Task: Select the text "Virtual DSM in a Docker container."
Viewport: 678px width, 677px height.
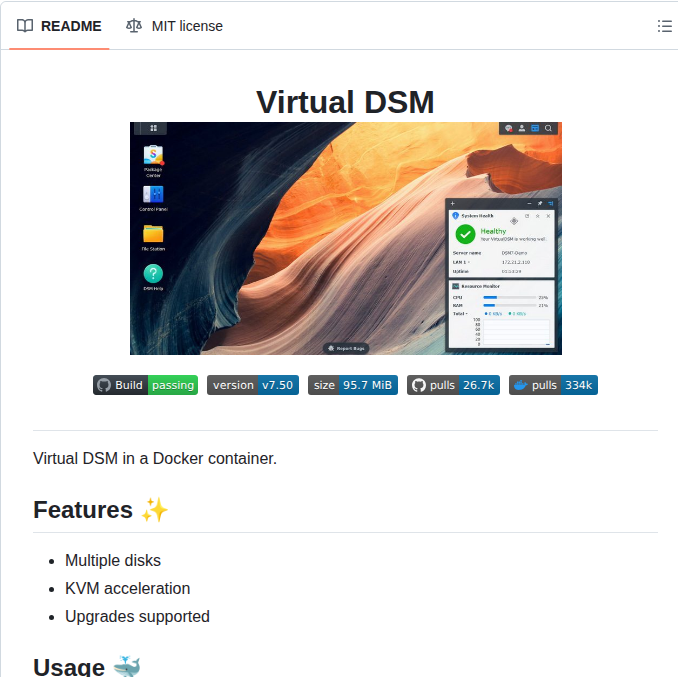Action: pos(155,458)
